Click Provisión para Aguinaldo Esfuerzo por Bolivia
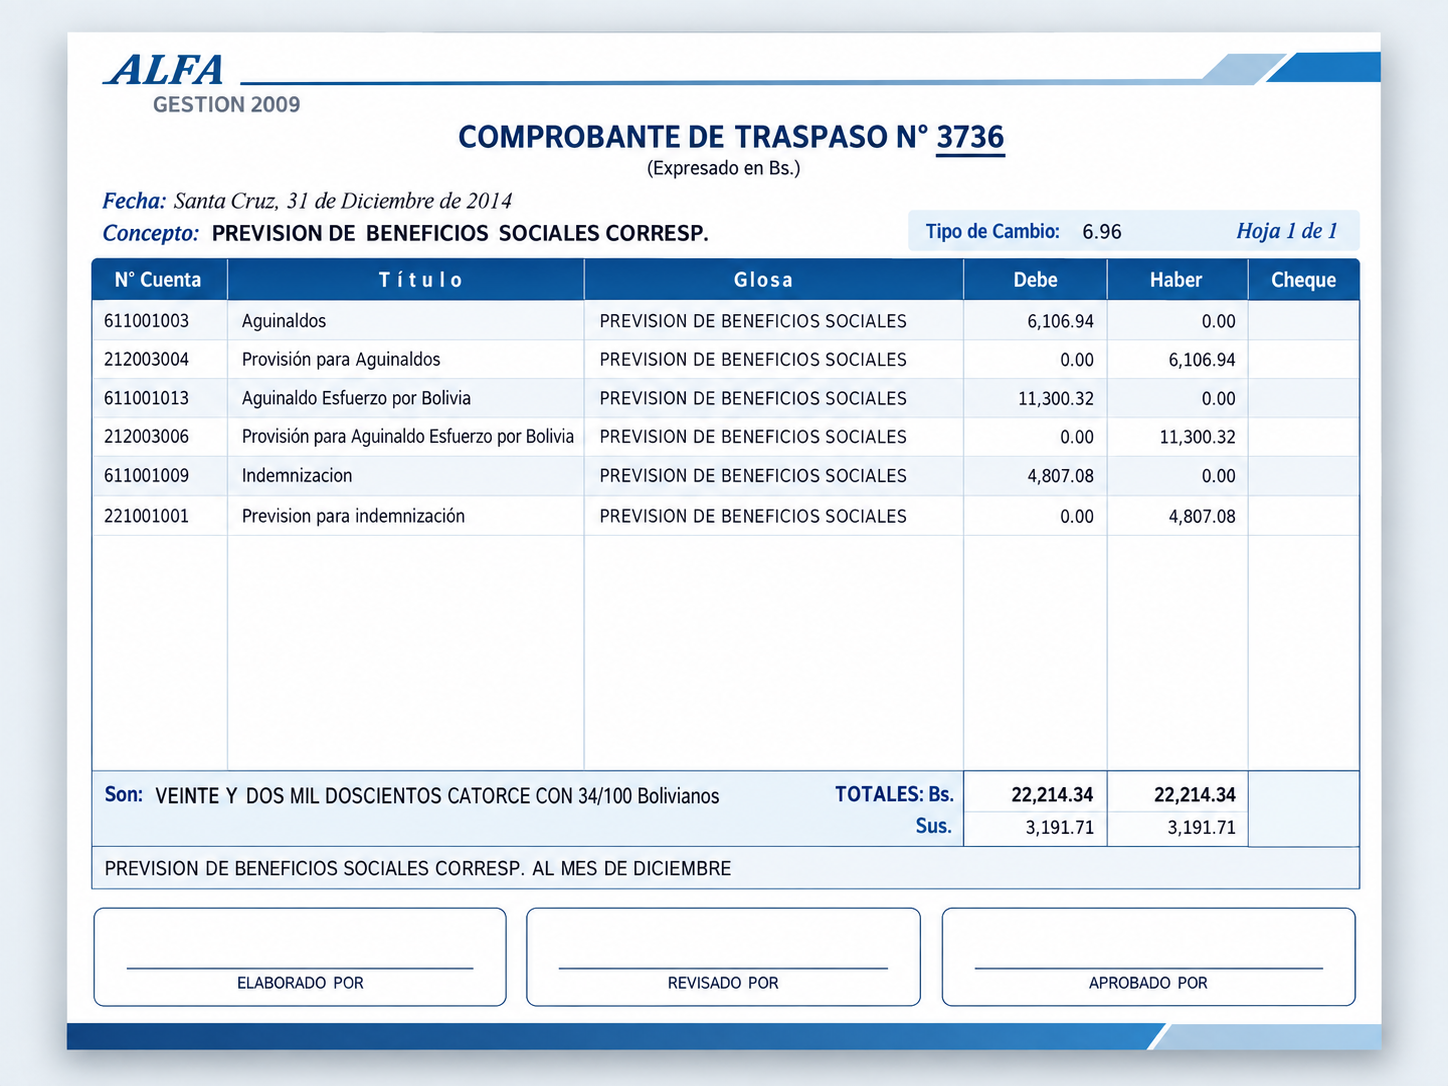The image size is (1448, 1086). 408,436
